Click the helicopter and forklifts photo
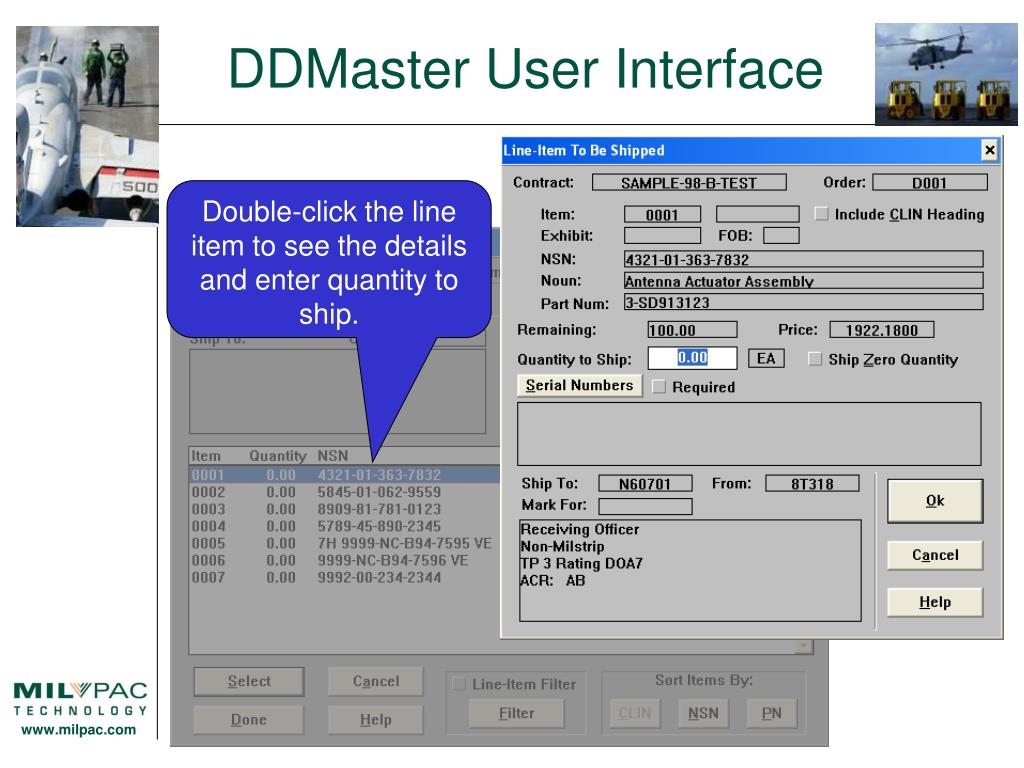Viewport: 1024px width, 768px height. [946, 74]
